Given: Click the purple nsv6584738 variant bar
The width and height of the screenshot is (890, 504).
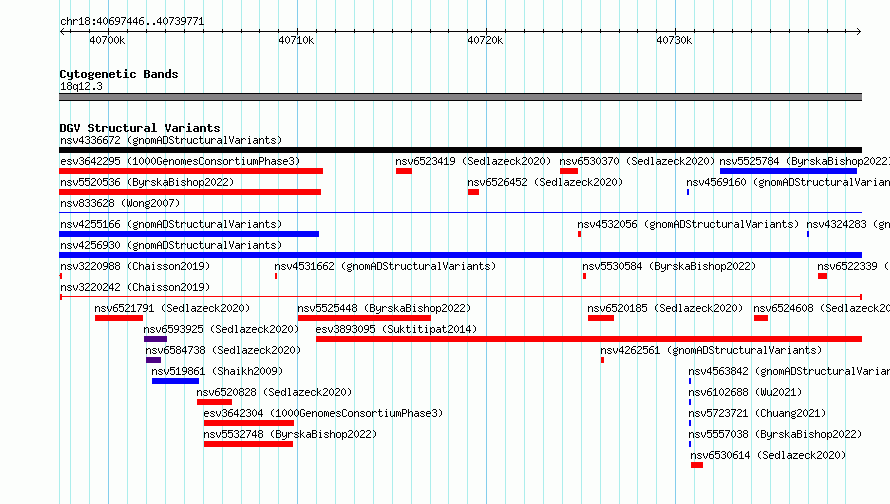Looking at the screenshot, I should [153, 360].
